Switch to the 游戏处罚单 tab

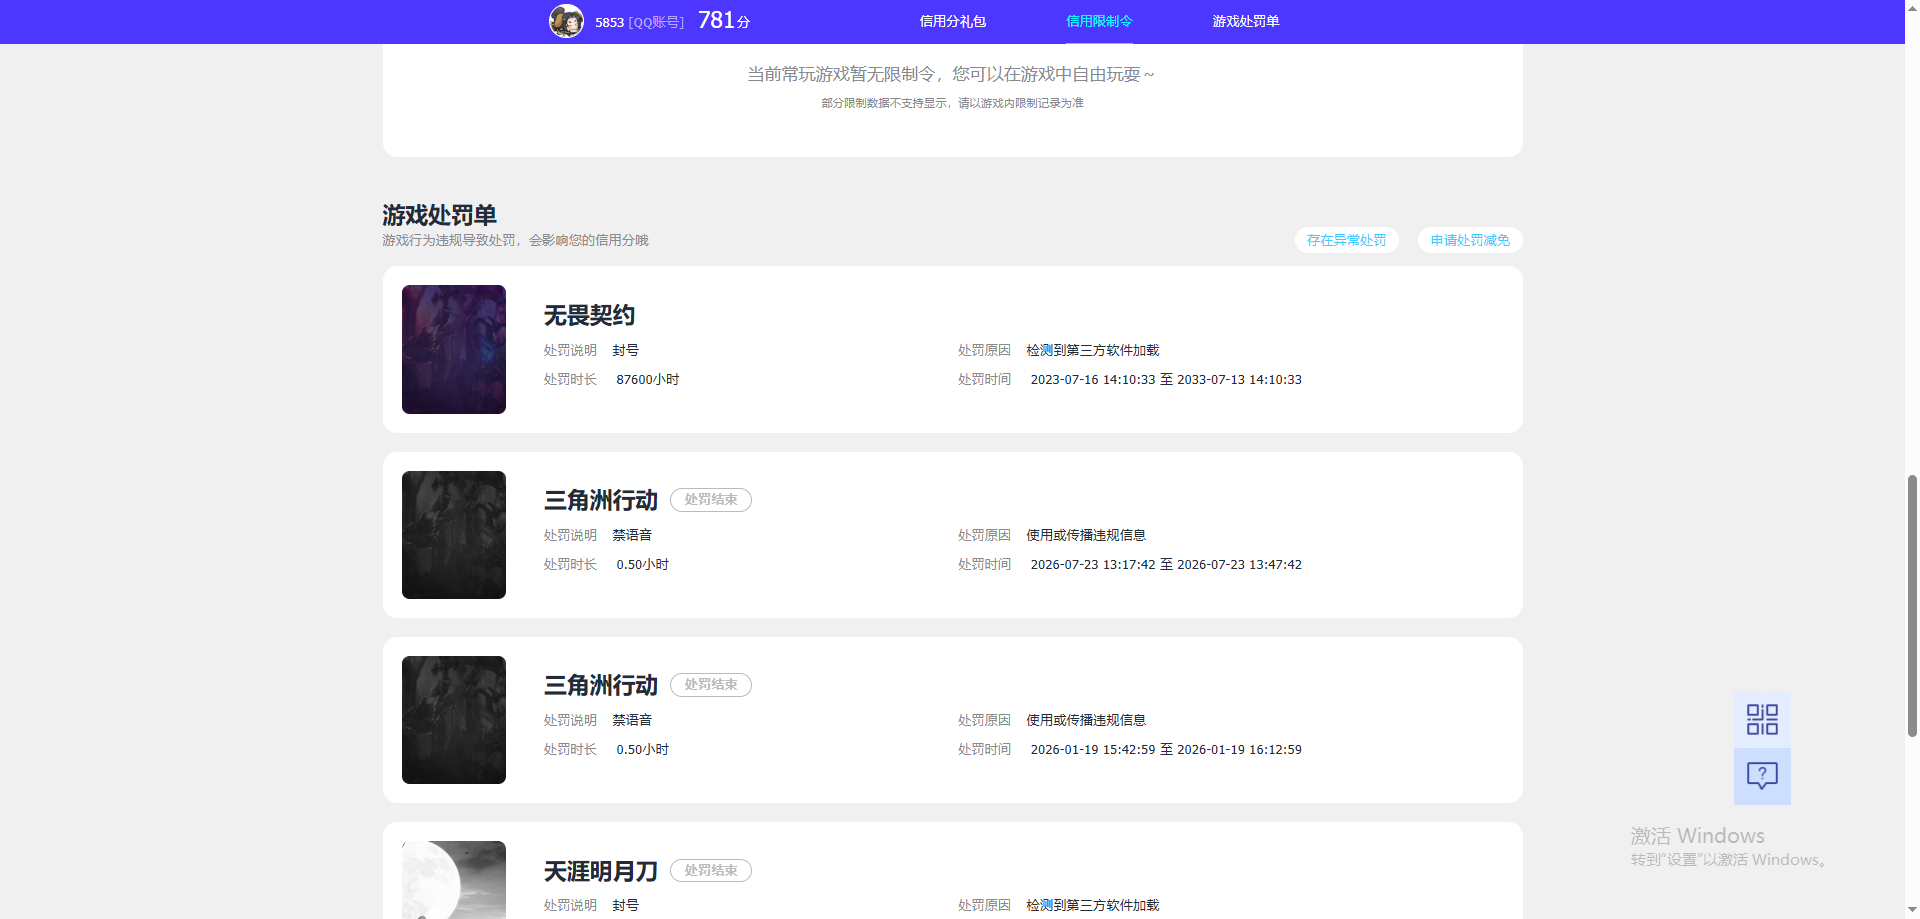click(x=1246, y=21)
